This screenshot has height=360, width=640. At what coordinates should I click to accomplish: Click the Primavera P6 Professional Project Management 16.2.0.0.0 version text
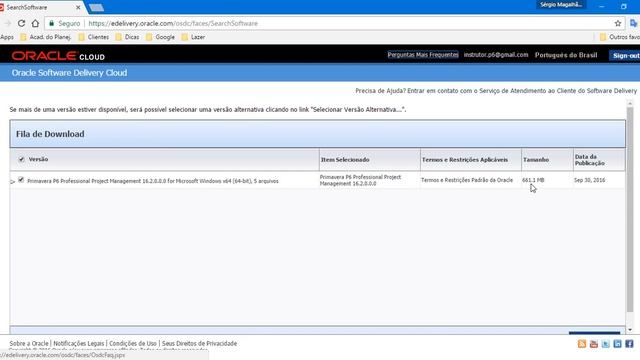(x=153, y=181)
